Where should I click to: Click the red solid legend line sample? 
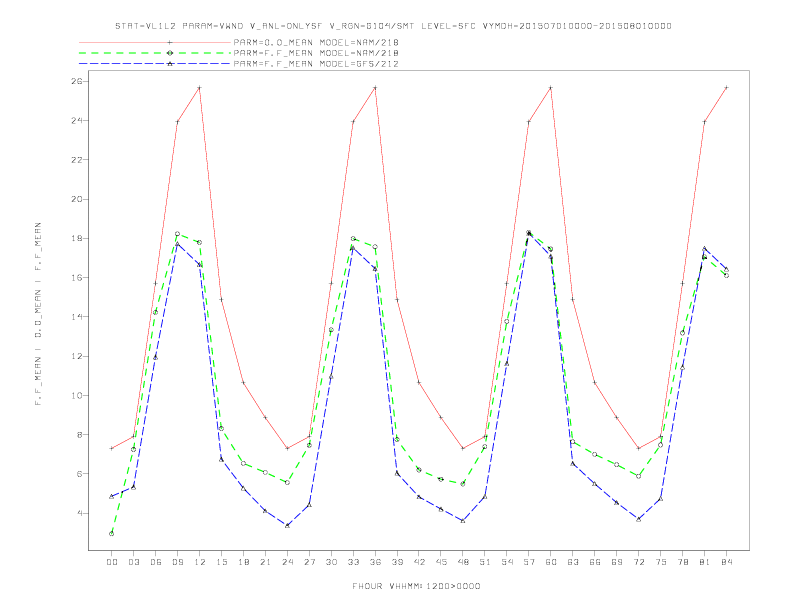[155, 42]
